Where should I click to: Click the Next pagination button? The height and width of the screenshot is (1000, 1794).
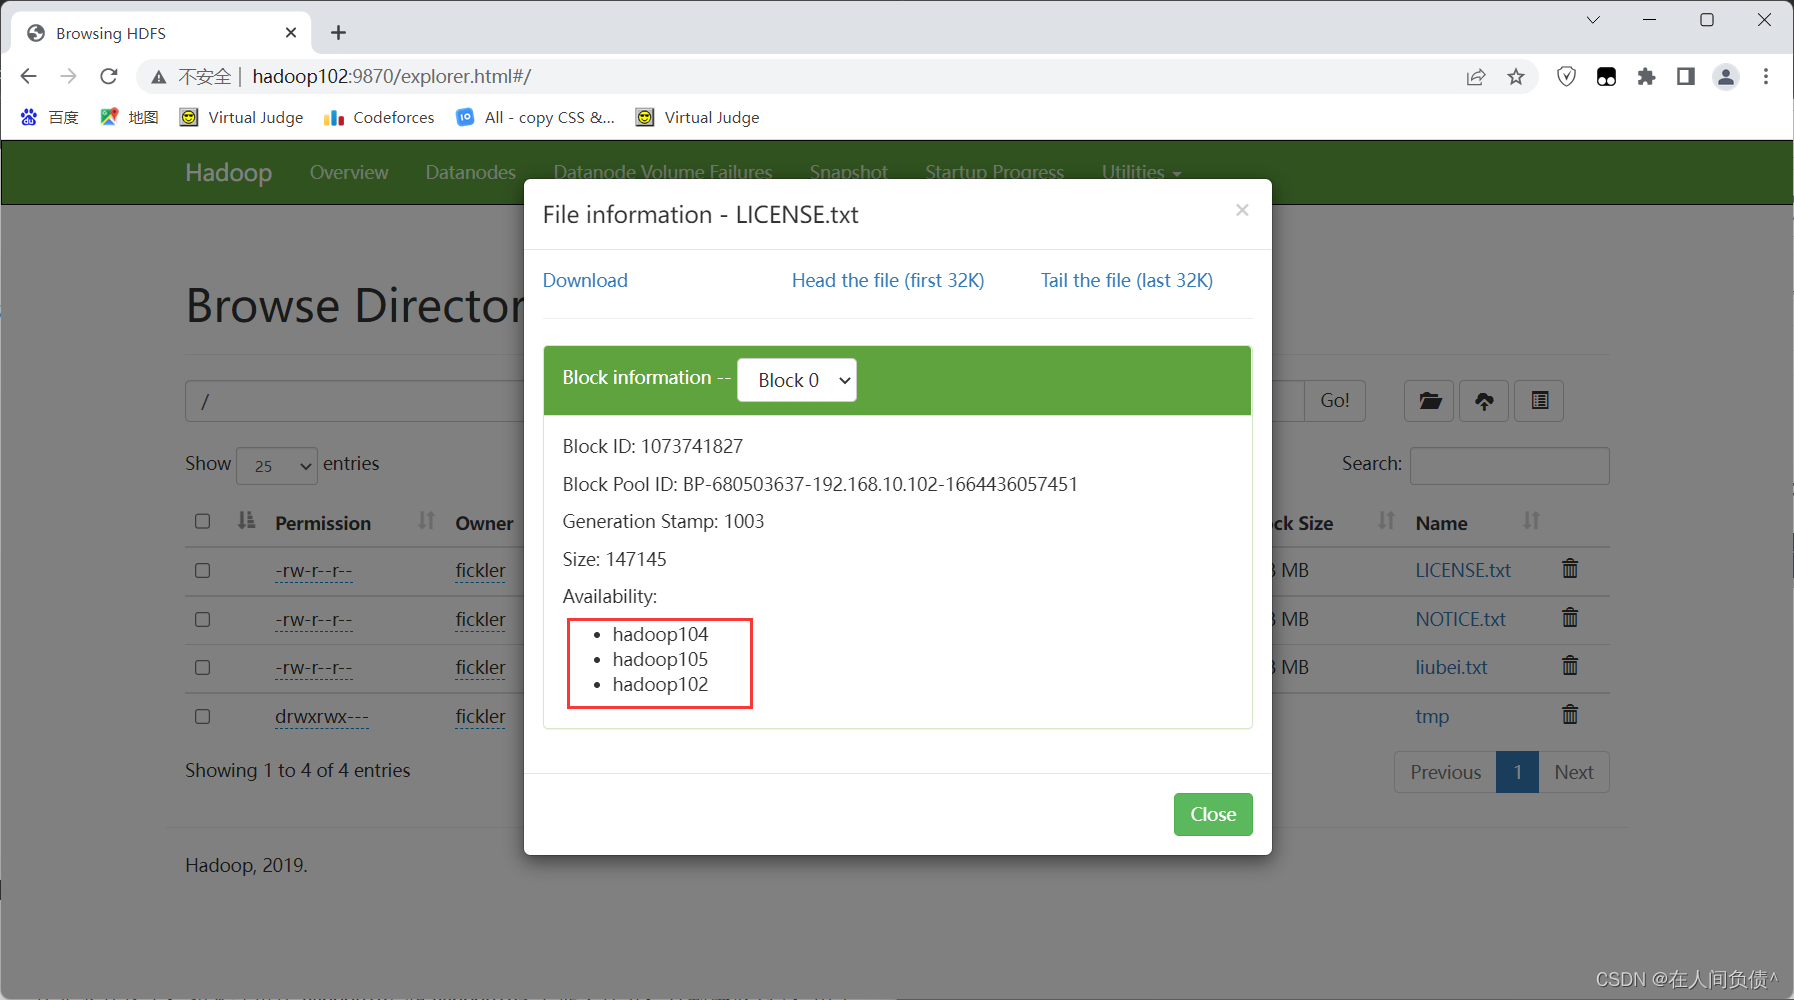(1574, 772)
